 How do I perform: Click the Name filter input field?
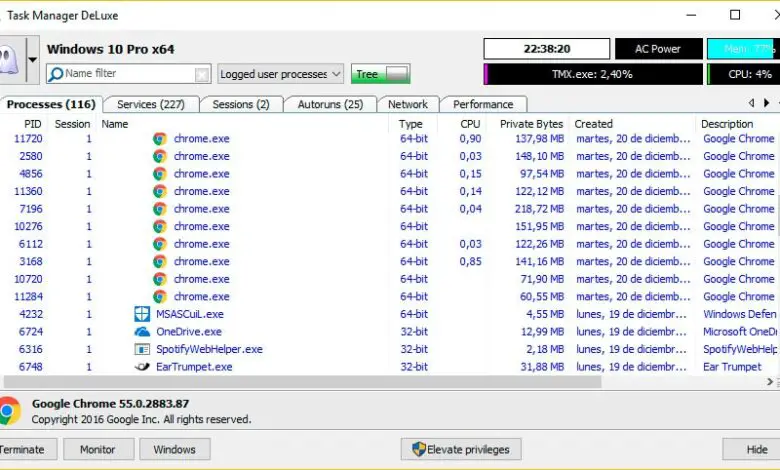coord(128,74)
